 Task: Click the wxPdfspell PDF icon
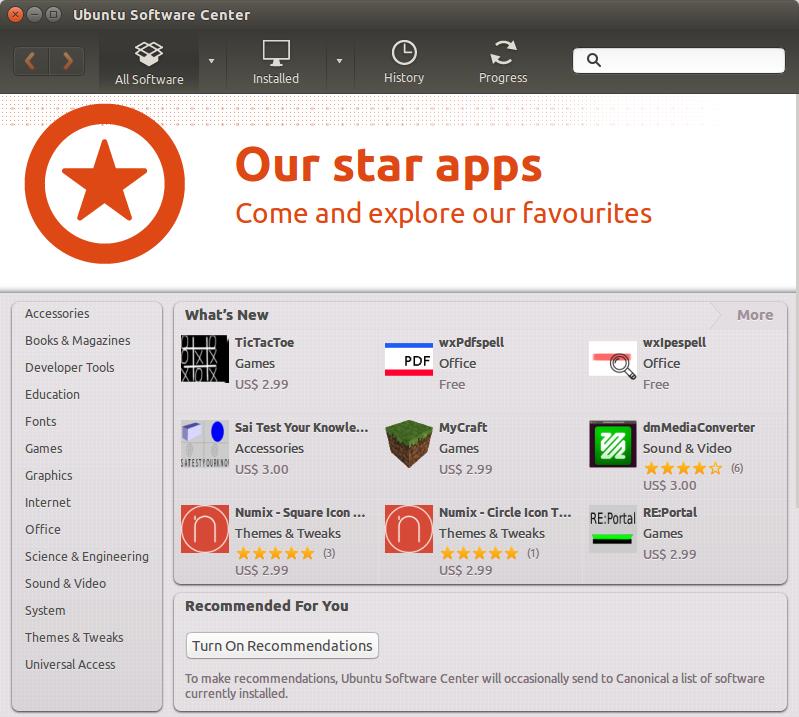[409, 359]
